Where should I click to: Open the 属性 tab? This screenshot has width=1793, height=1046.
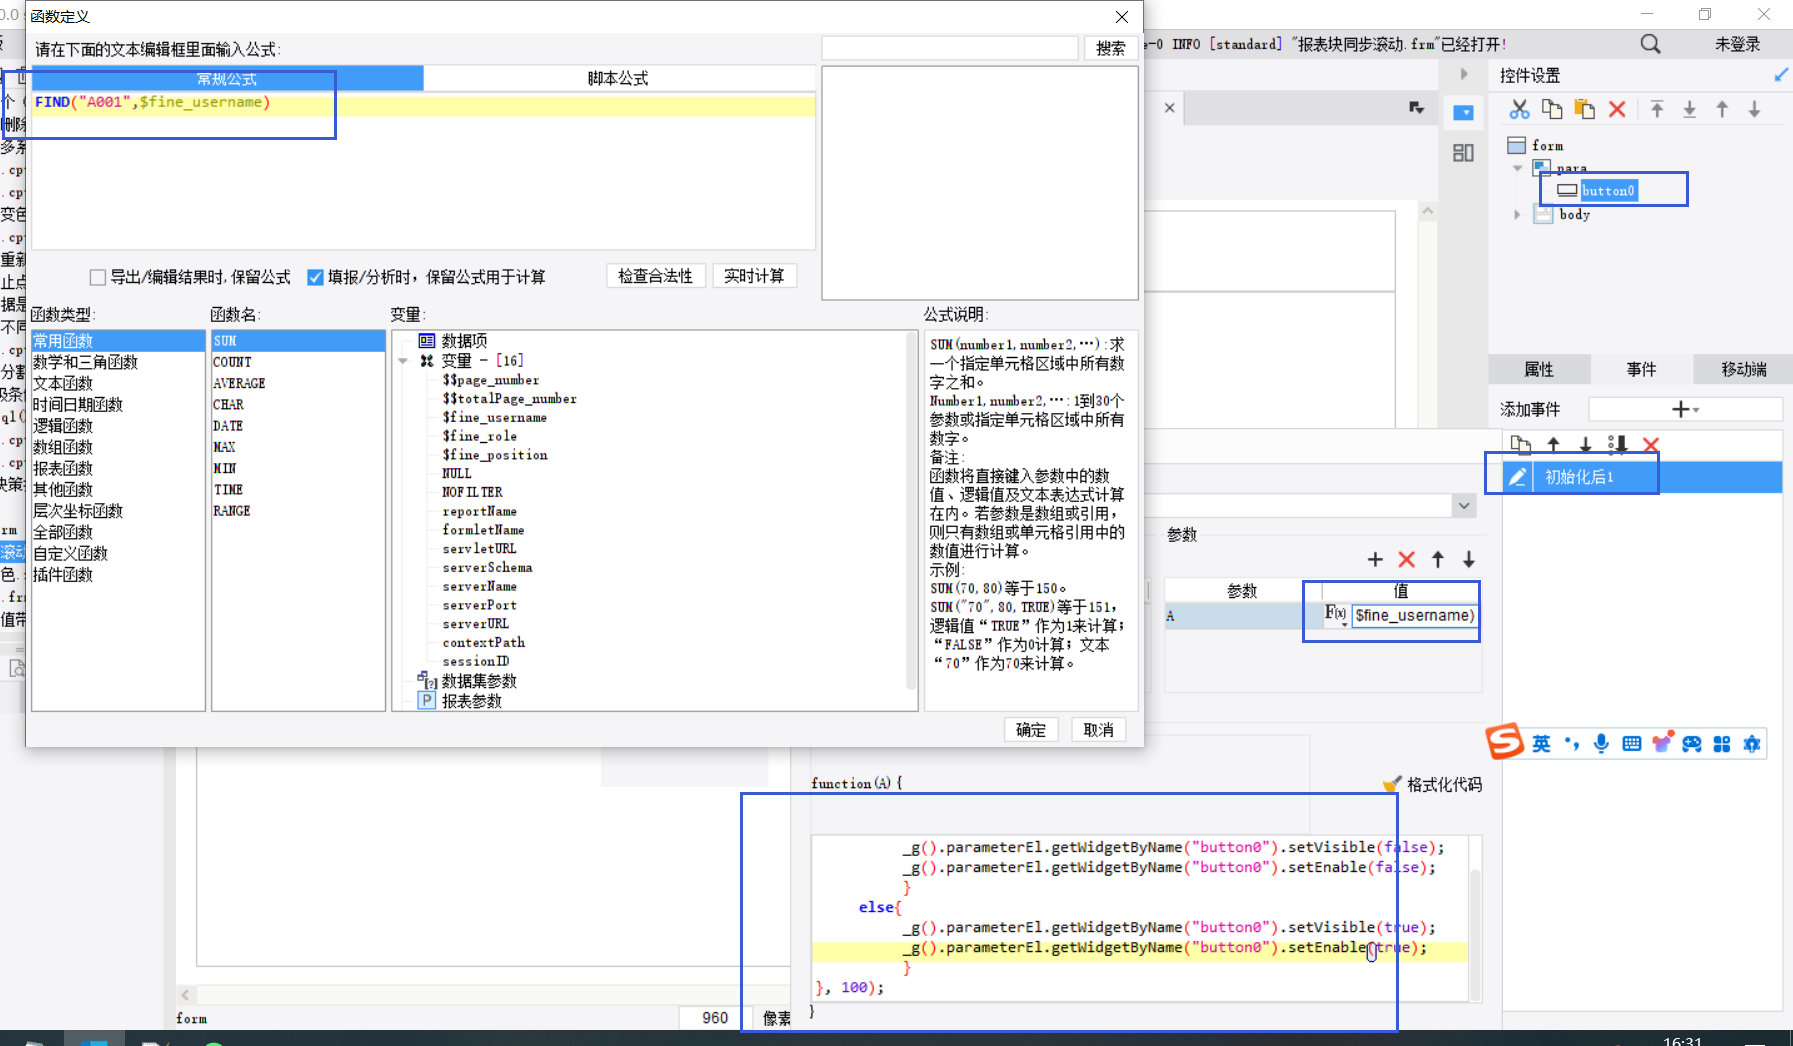click(1539, 369)
